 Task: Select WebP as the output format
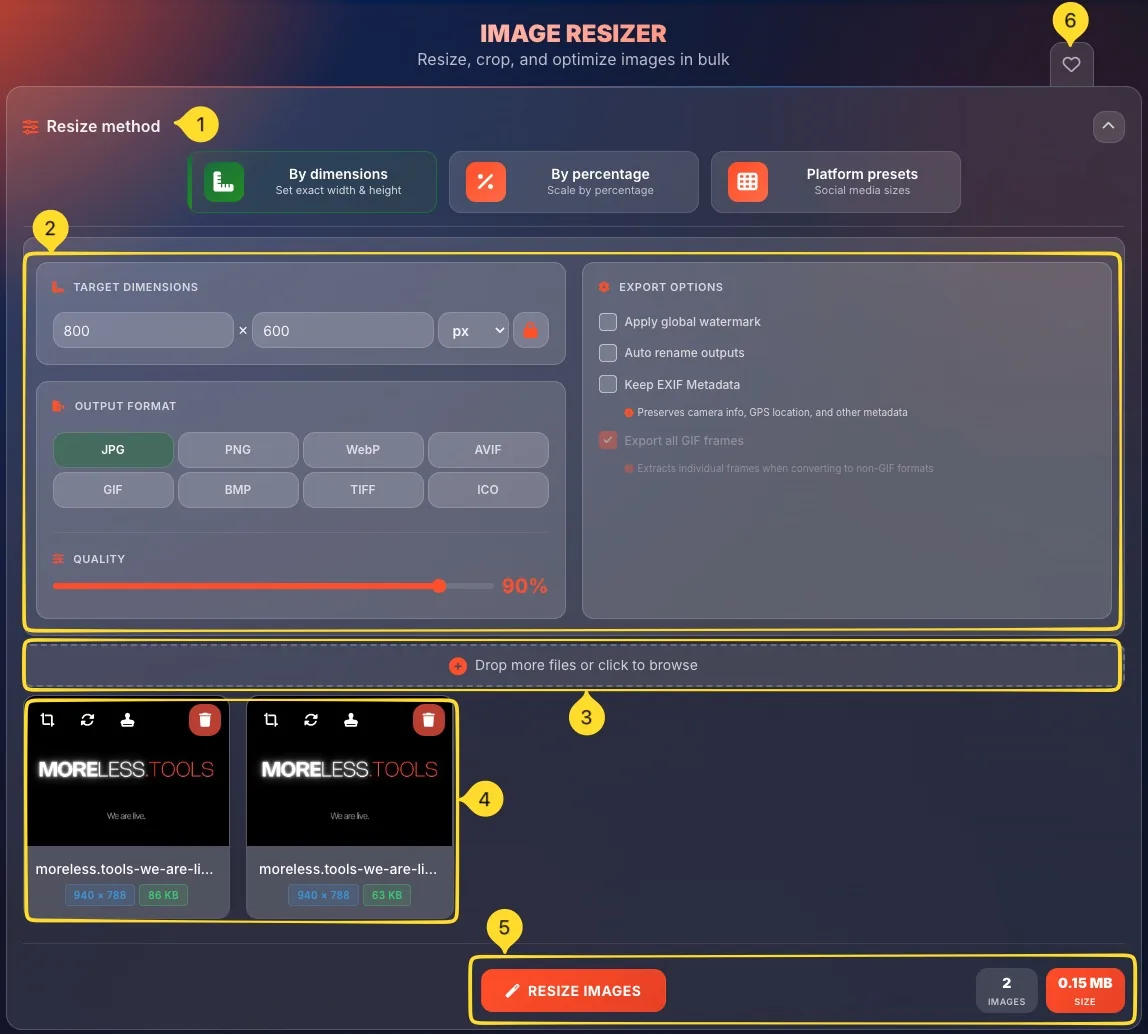363,450
